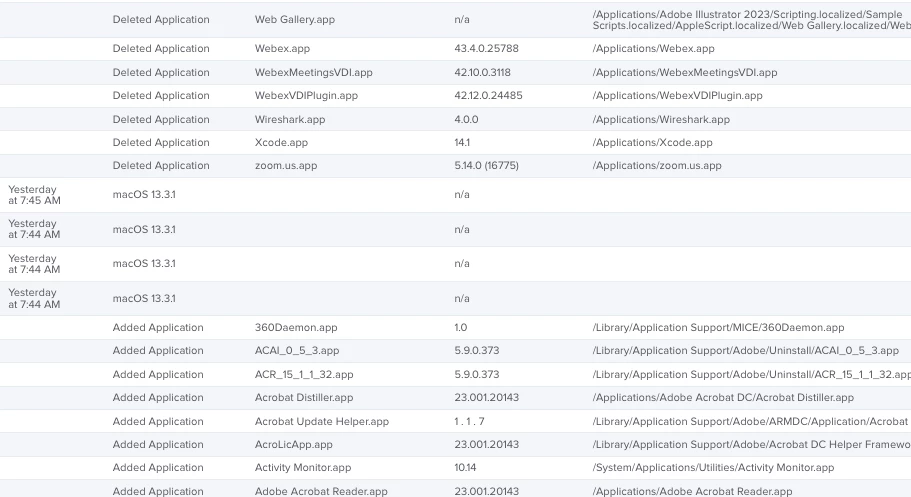Select Web Gallery.app name cell
The height and width of the screenshot is (497, 911).
click(x=295, y=20)
